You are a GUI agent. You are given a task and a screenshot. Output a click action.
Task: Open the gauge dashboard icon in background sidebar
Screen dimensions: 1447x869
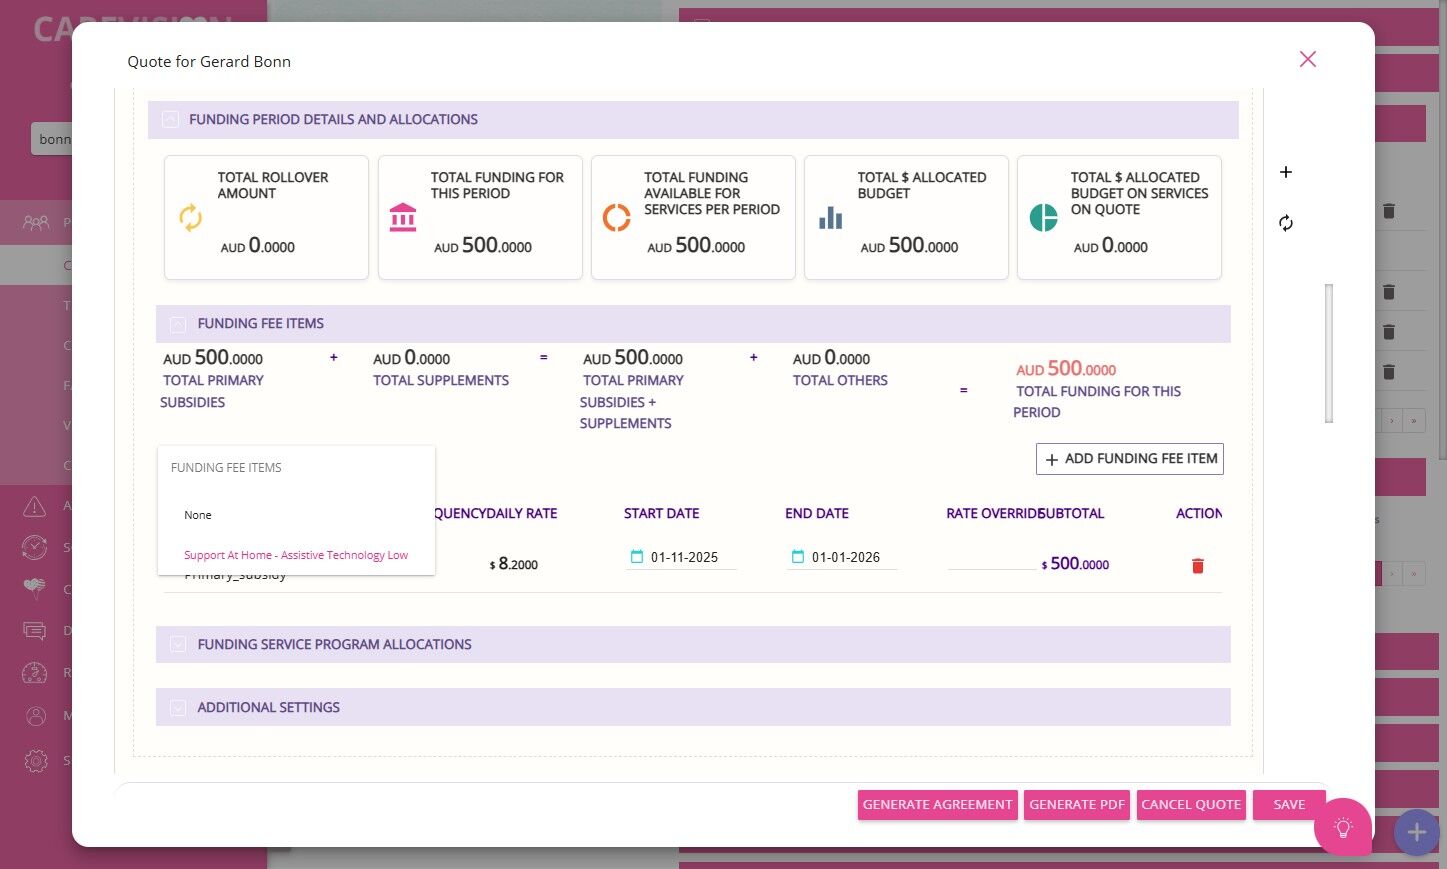click(35, 673)
